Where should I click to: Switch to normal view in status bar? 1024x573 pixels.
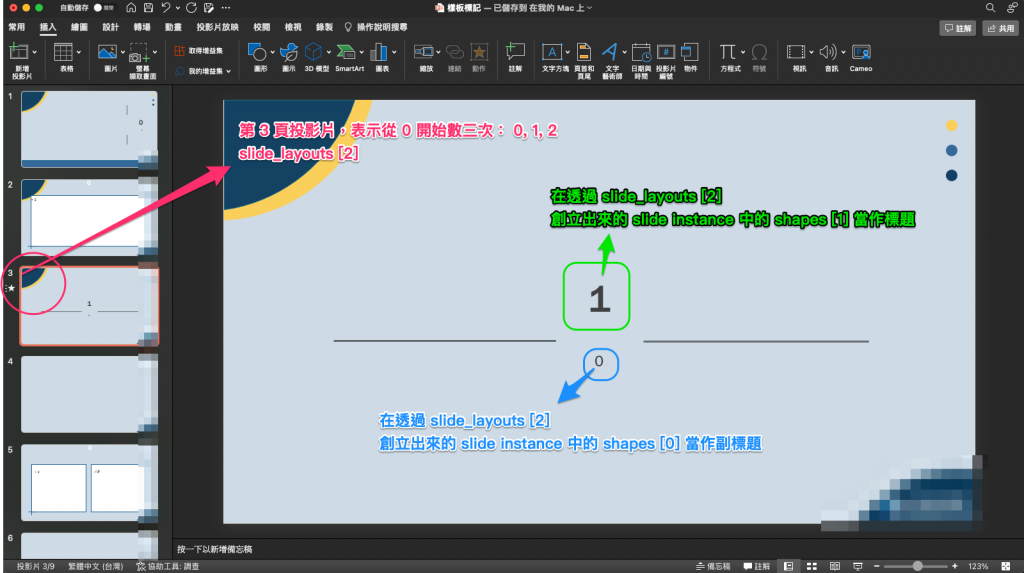(789, 566)
